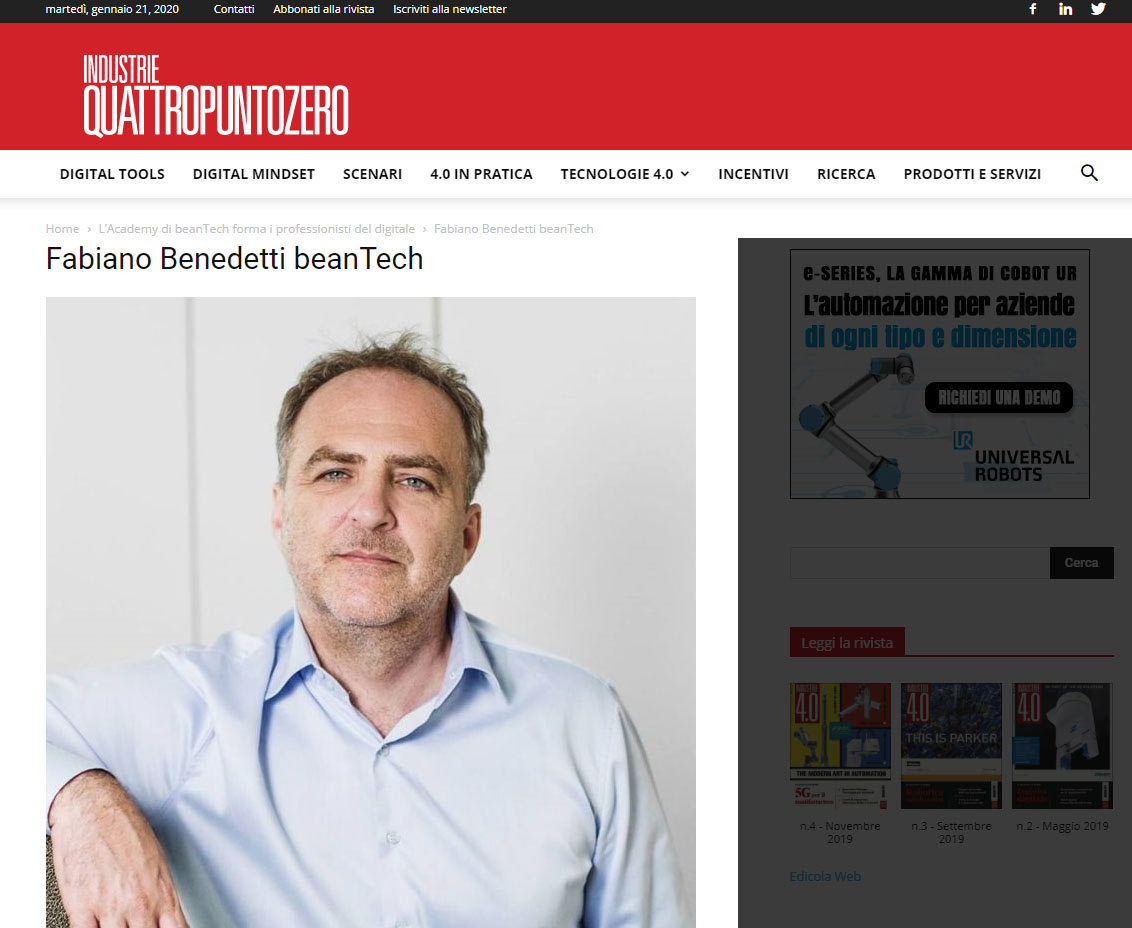This screenshot has width=1132, height=928.
Task: Open the Twitter social icon
Action: click(1098, 9)
